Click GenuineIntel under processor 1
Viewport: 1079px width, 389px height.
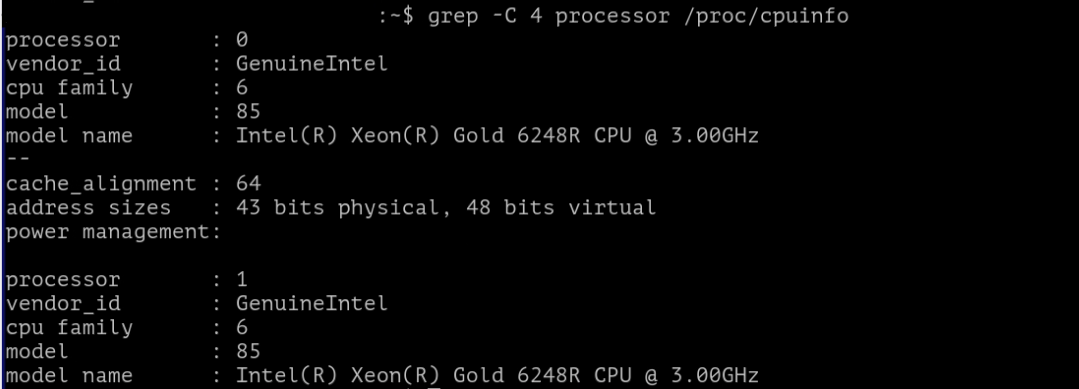click(312, 303)
